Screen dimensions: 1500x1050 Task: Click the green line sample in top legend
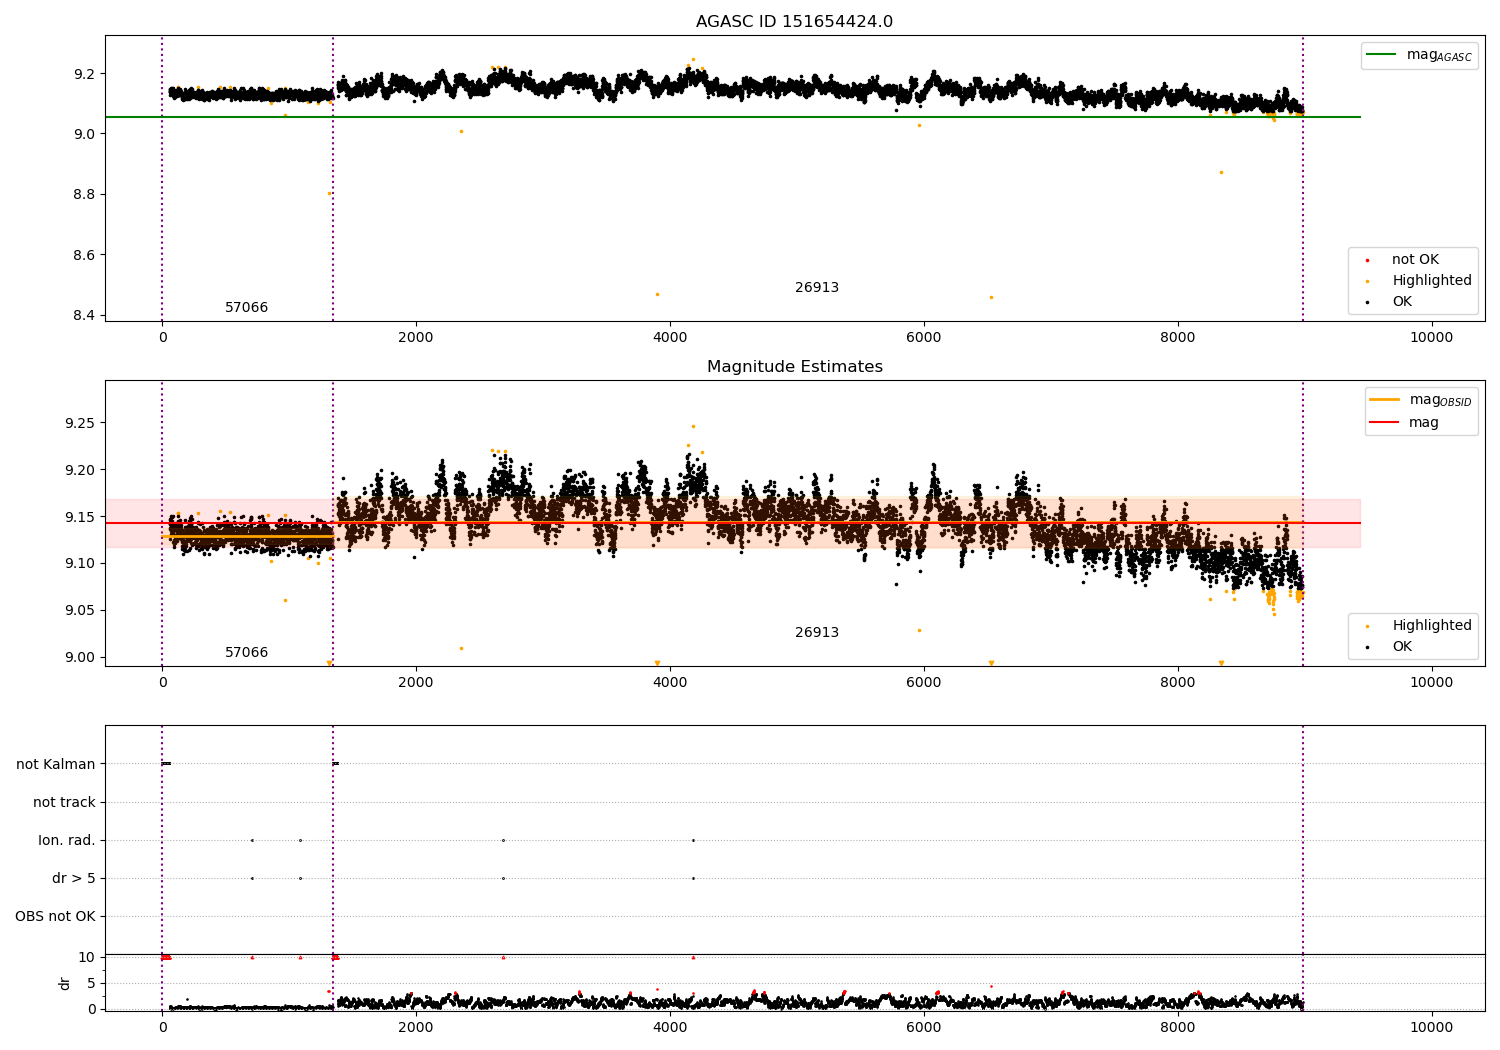(1381, 55)
